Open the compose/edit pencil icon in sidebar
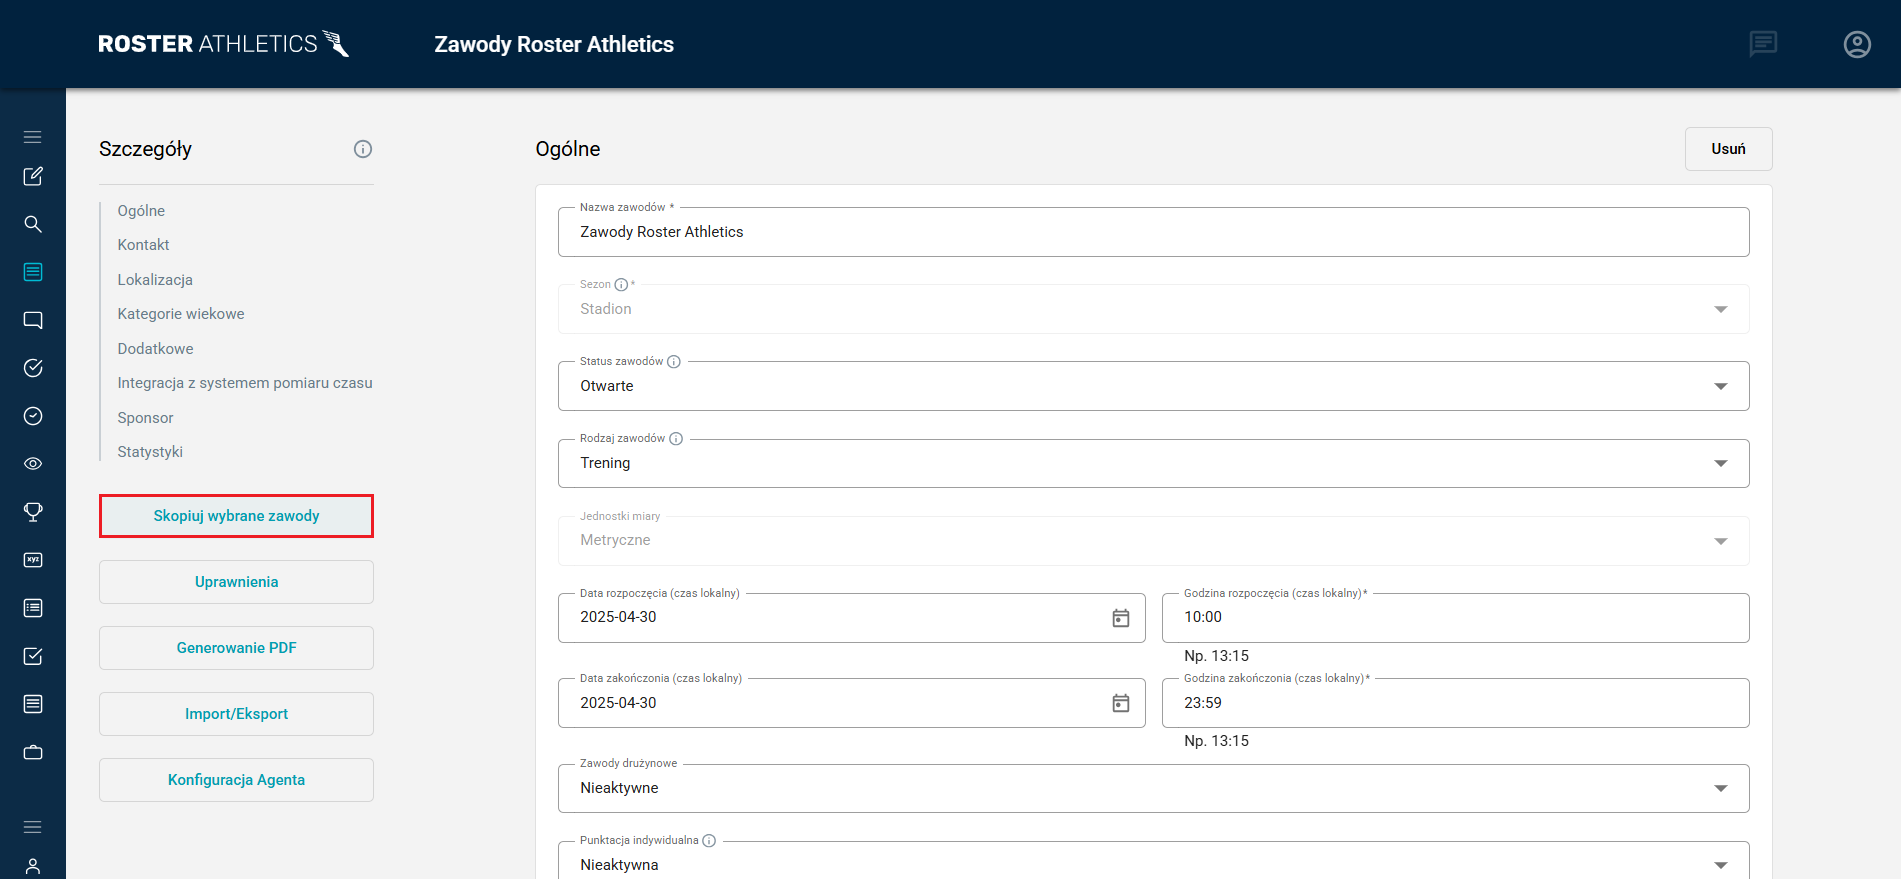 pos(33,176)
